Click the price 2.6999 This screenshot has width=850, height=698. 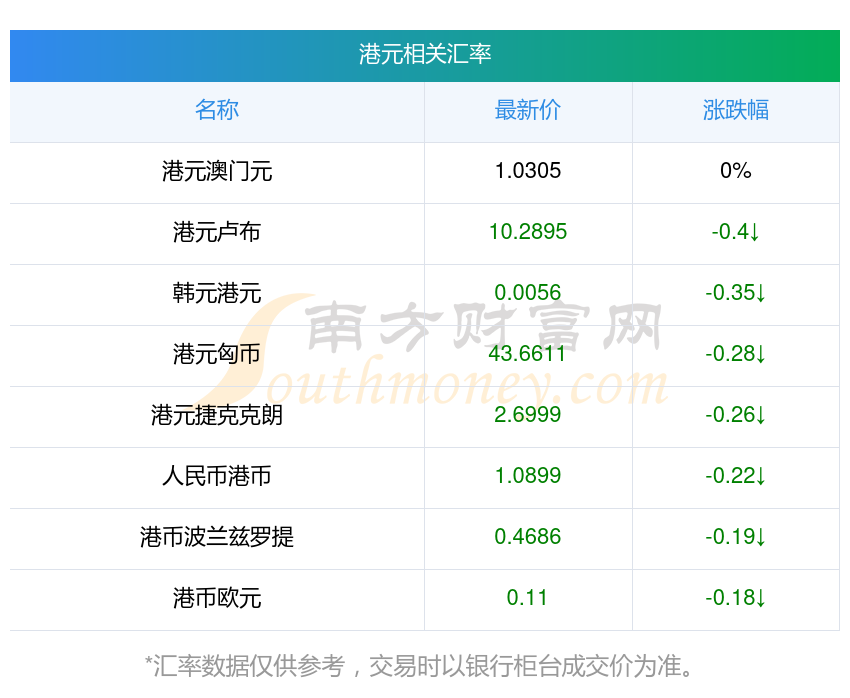[527, 415]
